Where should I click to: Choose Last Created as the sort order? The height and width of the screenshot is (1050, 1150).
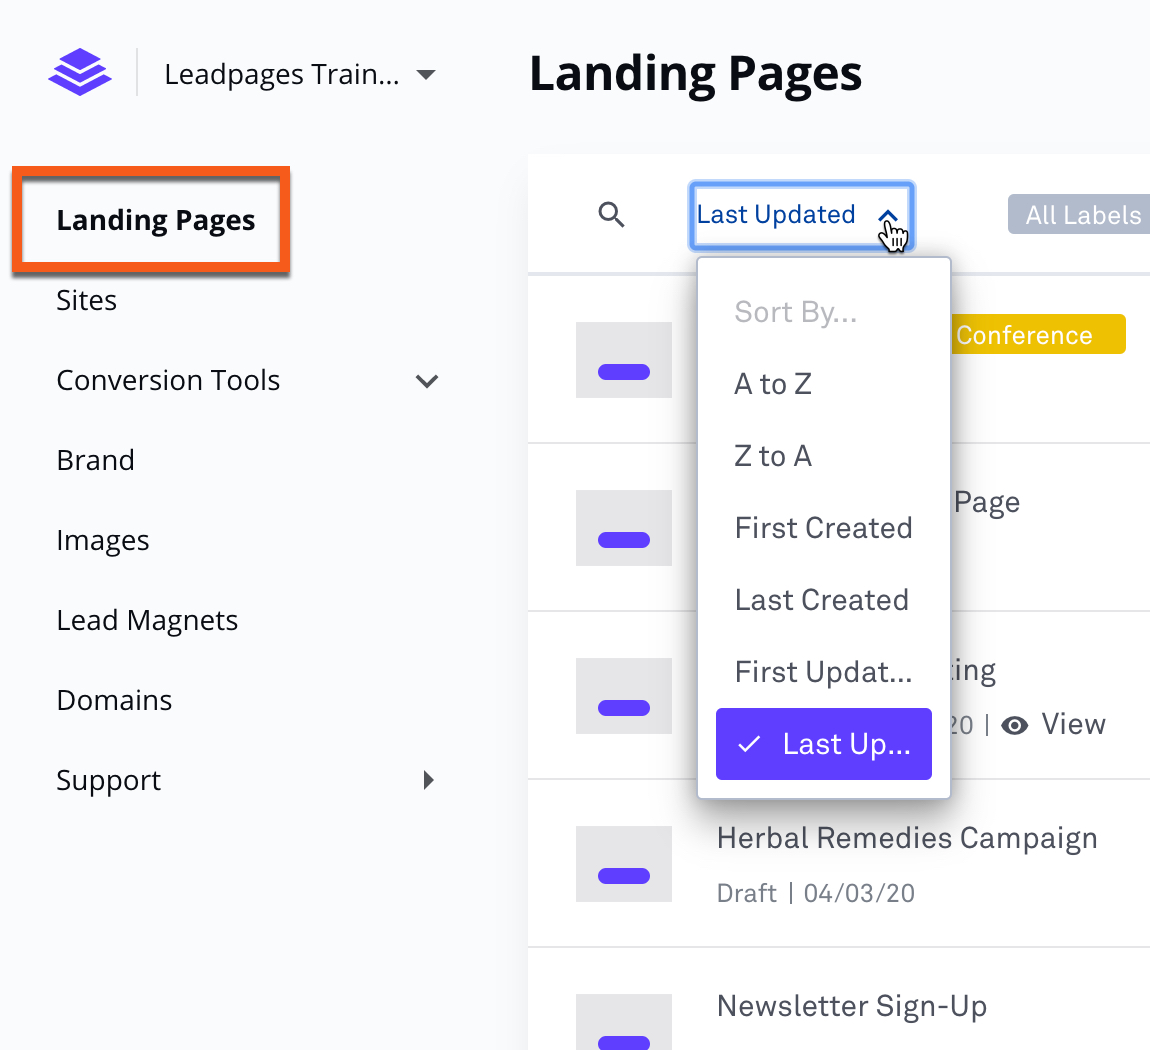point(821,599)
